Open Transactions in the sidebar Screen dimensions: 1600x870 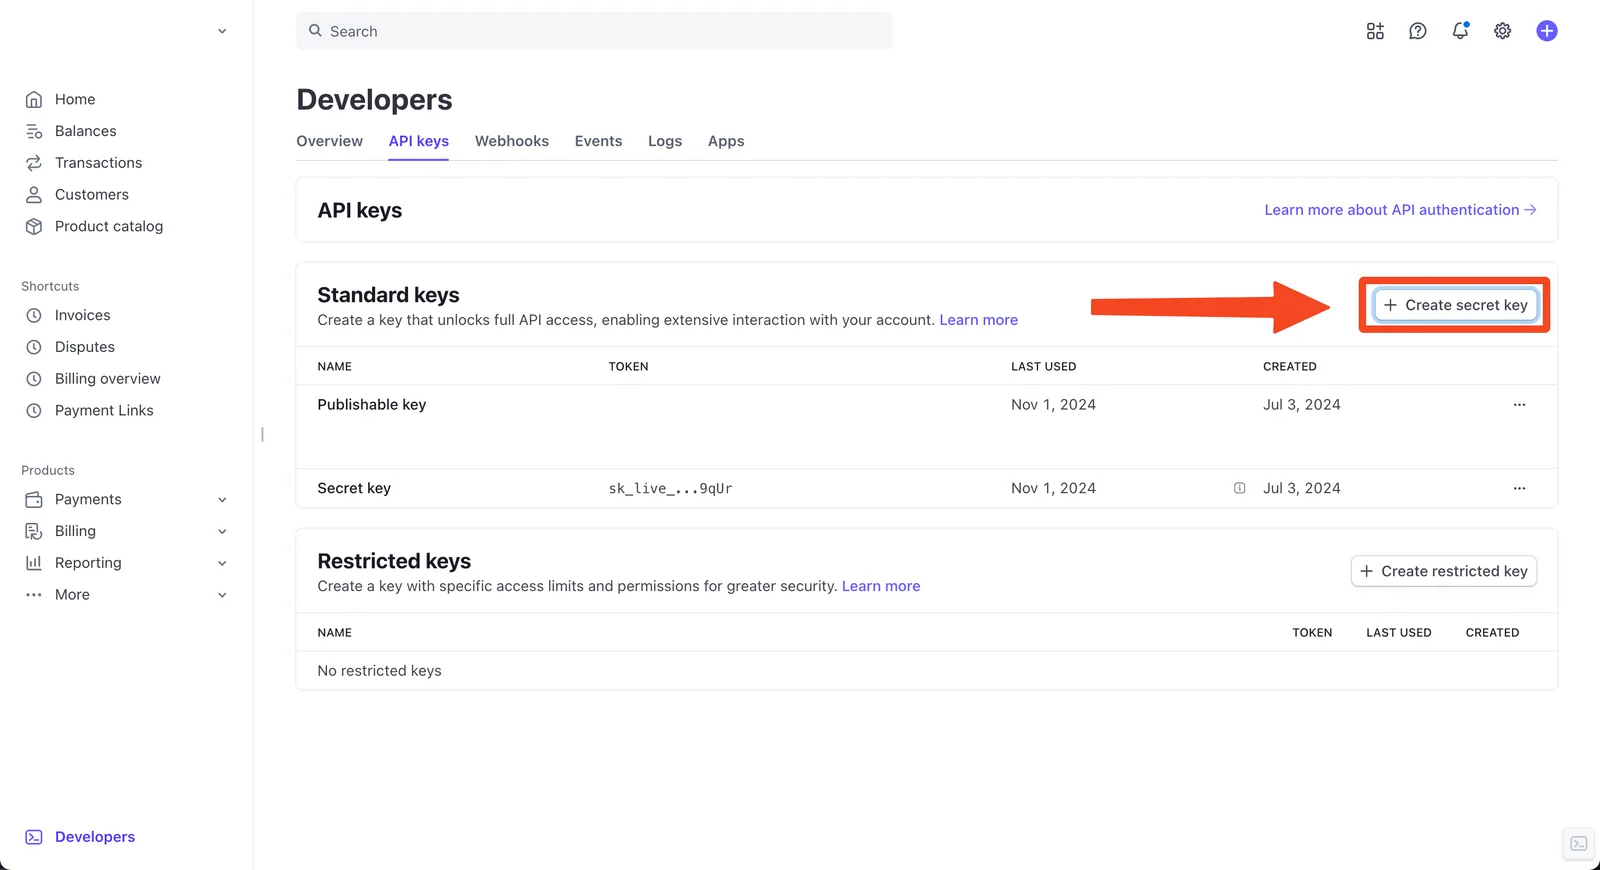click(x=98, y=163)
